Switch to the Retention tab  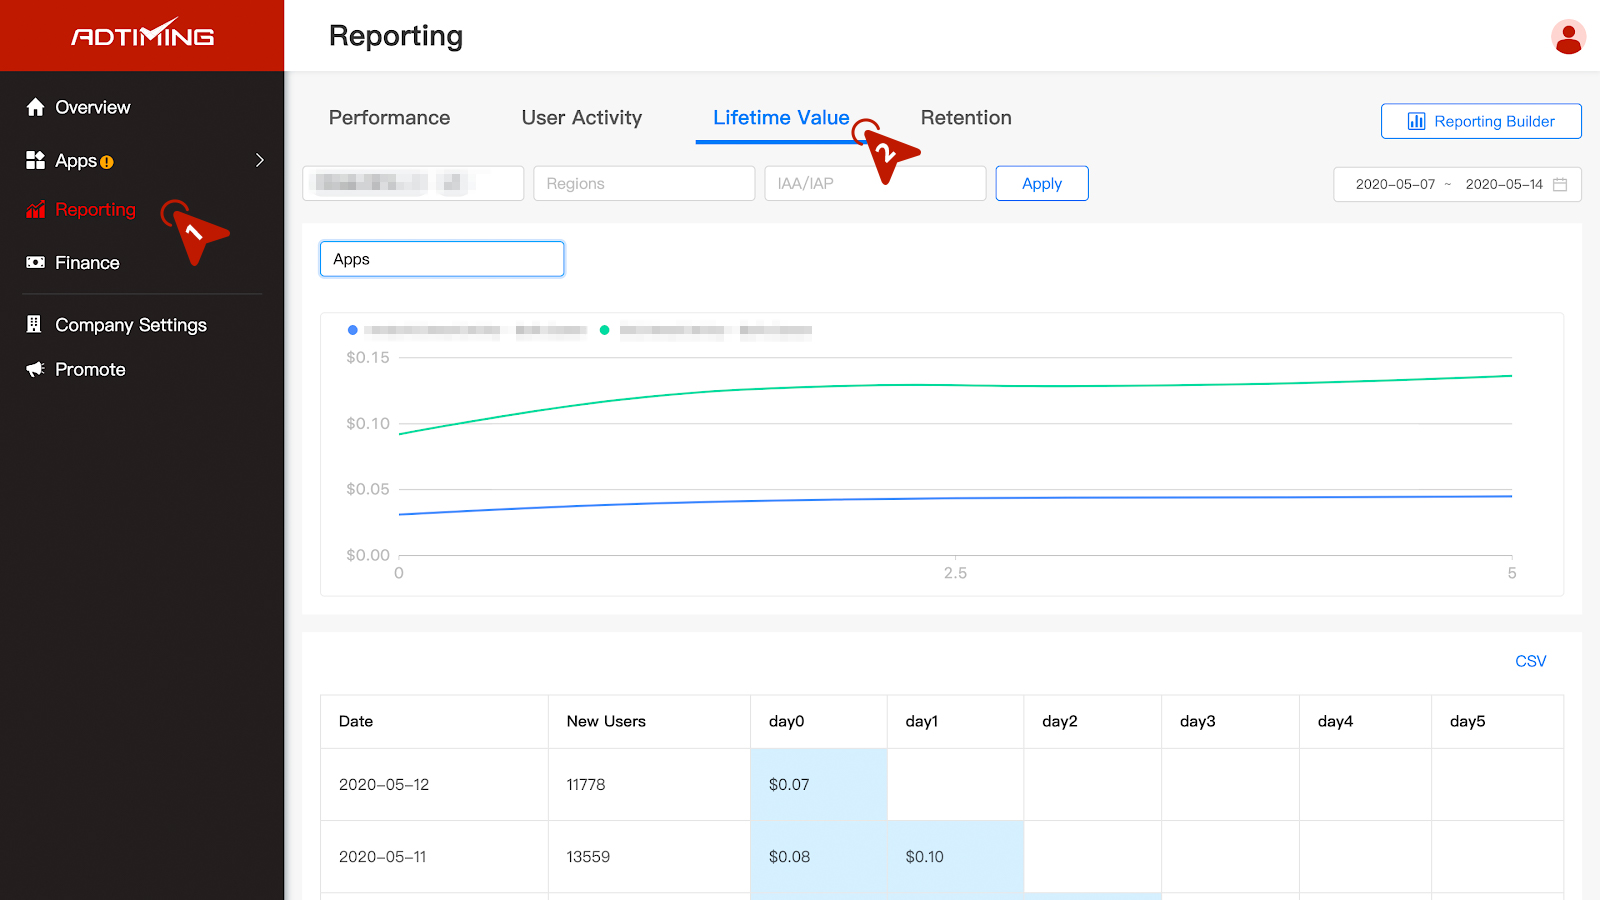click(x=966, y=118)
